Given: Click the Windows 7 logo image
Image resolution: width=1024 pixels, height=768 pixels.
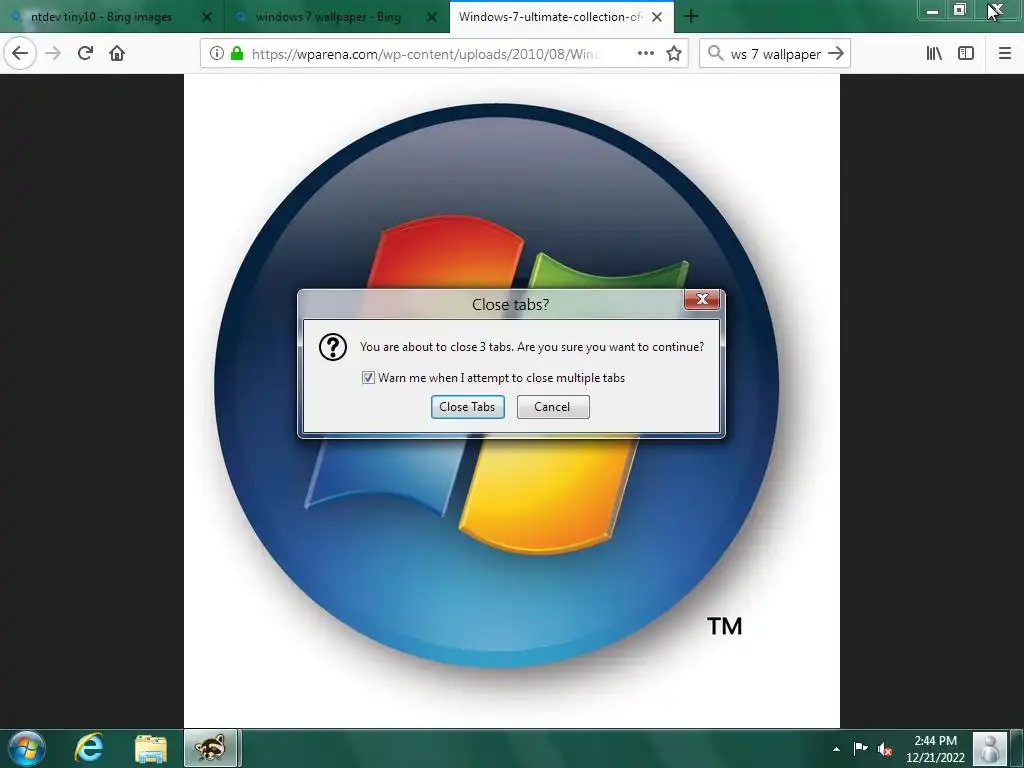Looking at the screenshot, I should (x=511, y=400).
